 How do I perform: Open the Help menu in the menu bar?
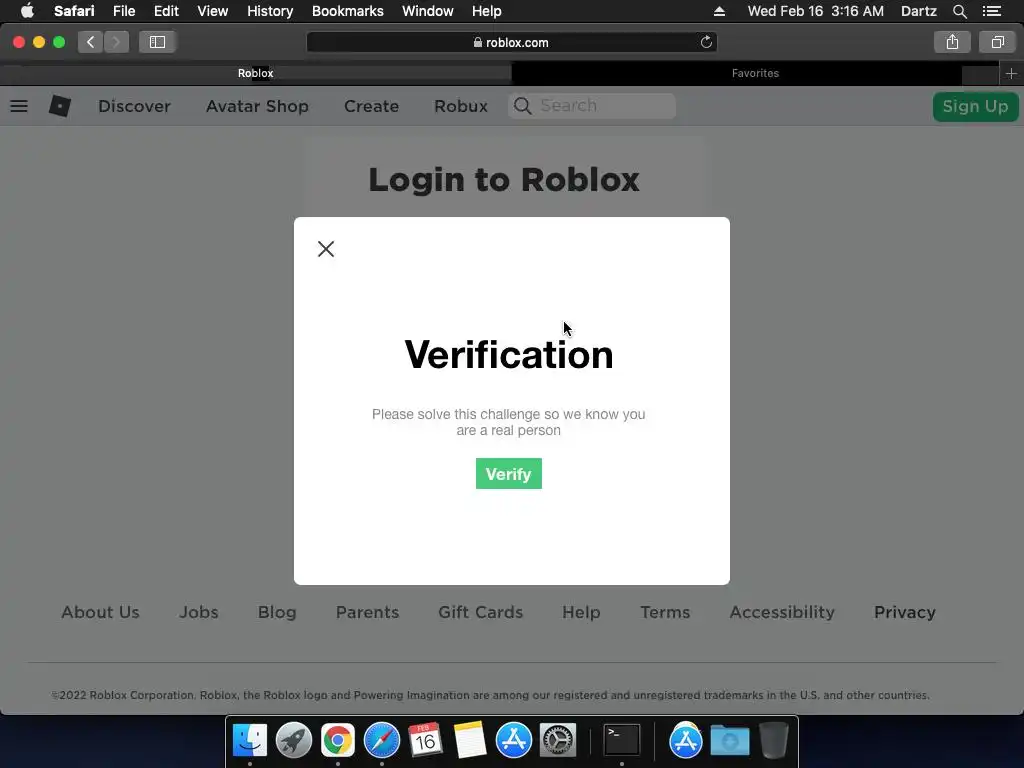(x=487, y=11)
